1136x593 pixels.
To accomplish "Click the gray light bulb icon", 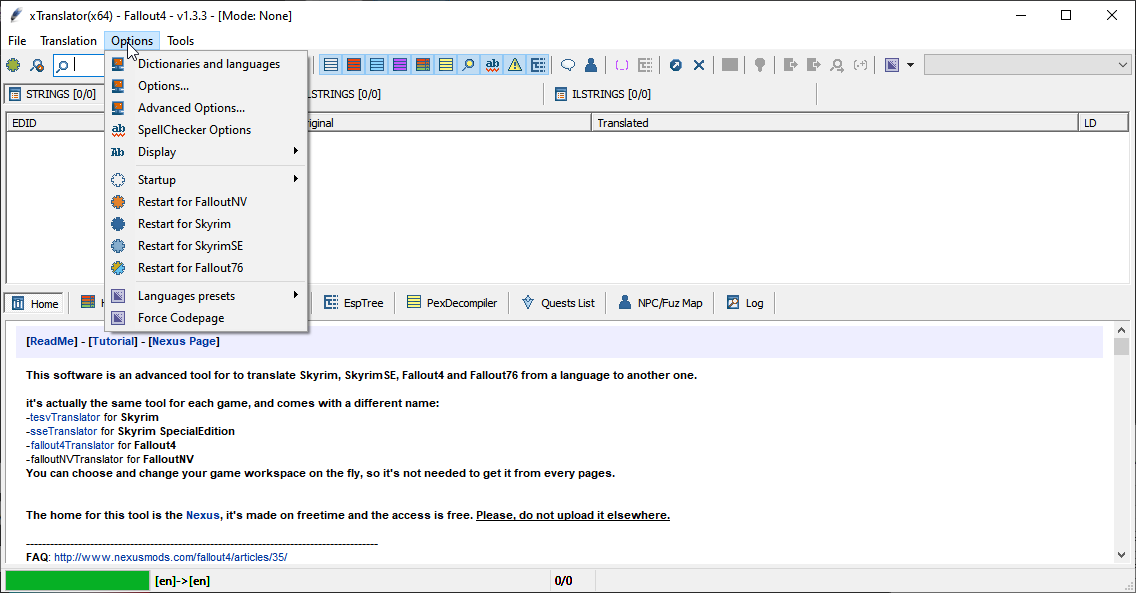I will click(x=760, y=65).
